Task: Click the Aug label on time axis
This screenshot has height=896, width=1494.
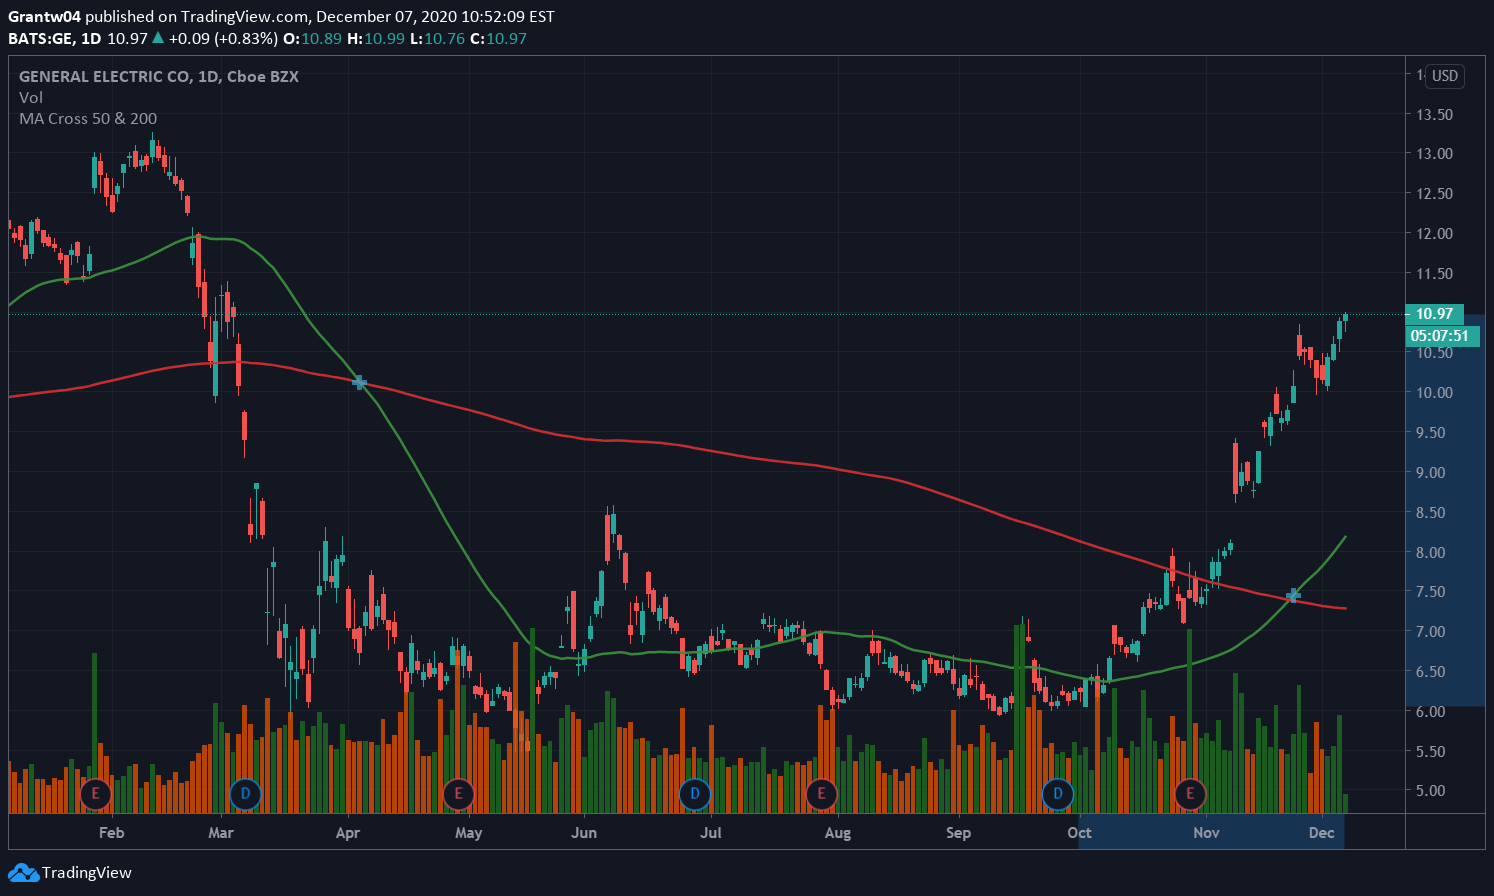Action: 838,833
